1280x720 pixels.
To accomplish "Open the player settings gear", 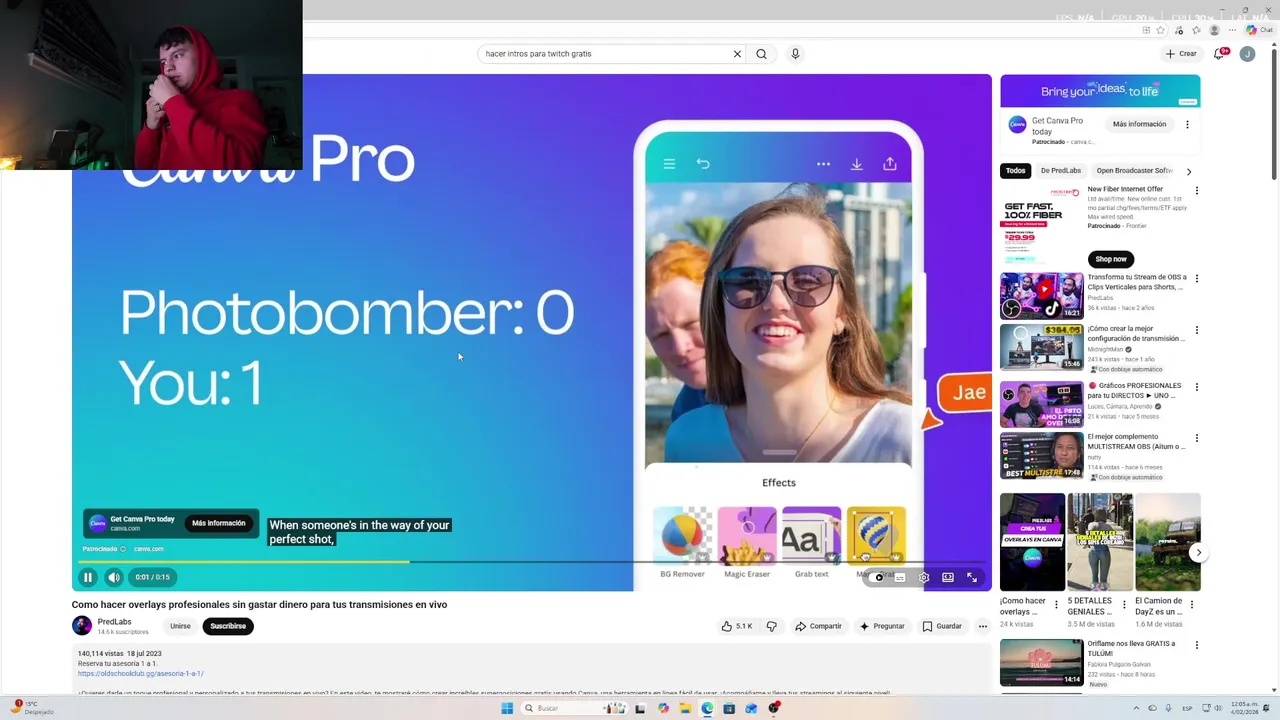I will [924, 577].
